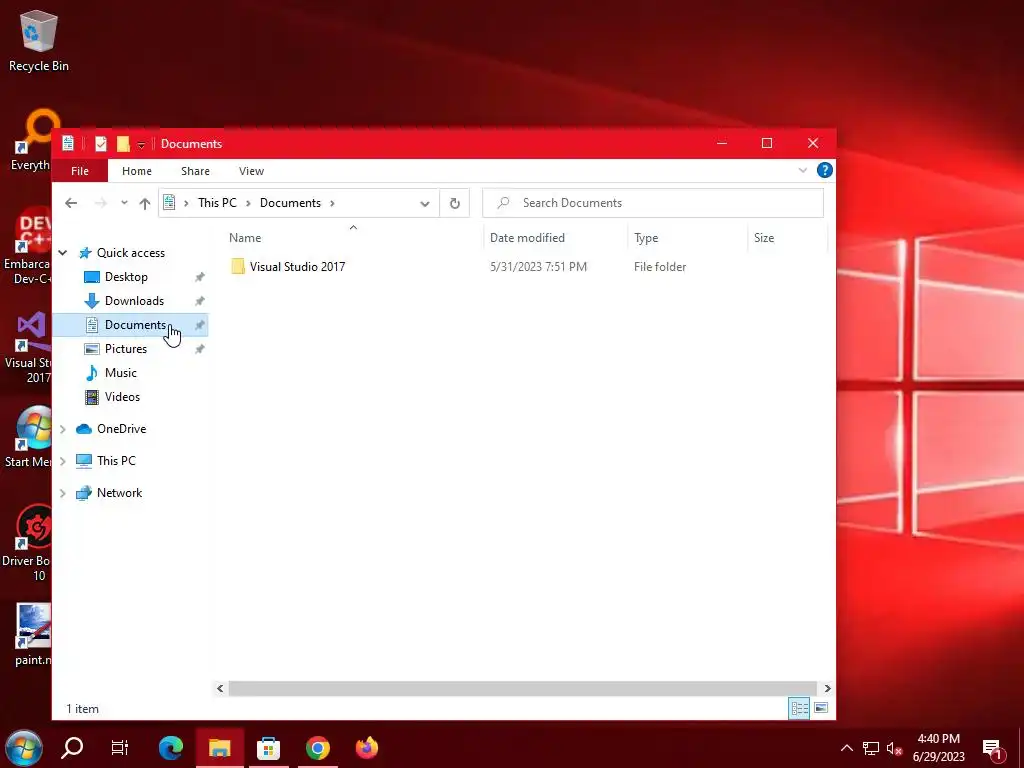Viewport: 1024px width, 768px height.
Task: Click the New folder quick access toolbar icon
Action: tap(123, 144)
